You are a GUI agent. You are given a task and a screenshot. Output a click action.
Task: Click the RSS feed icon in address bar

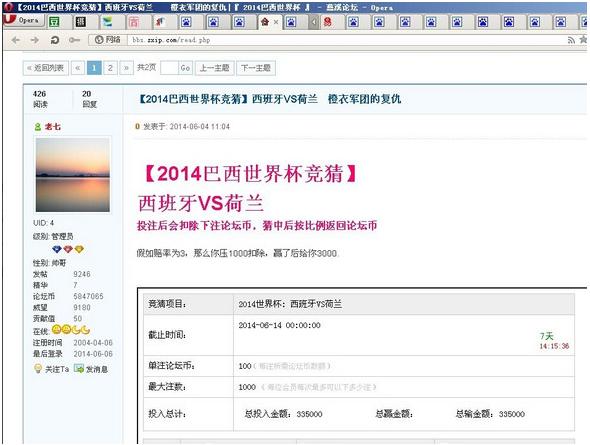[571, 40]
